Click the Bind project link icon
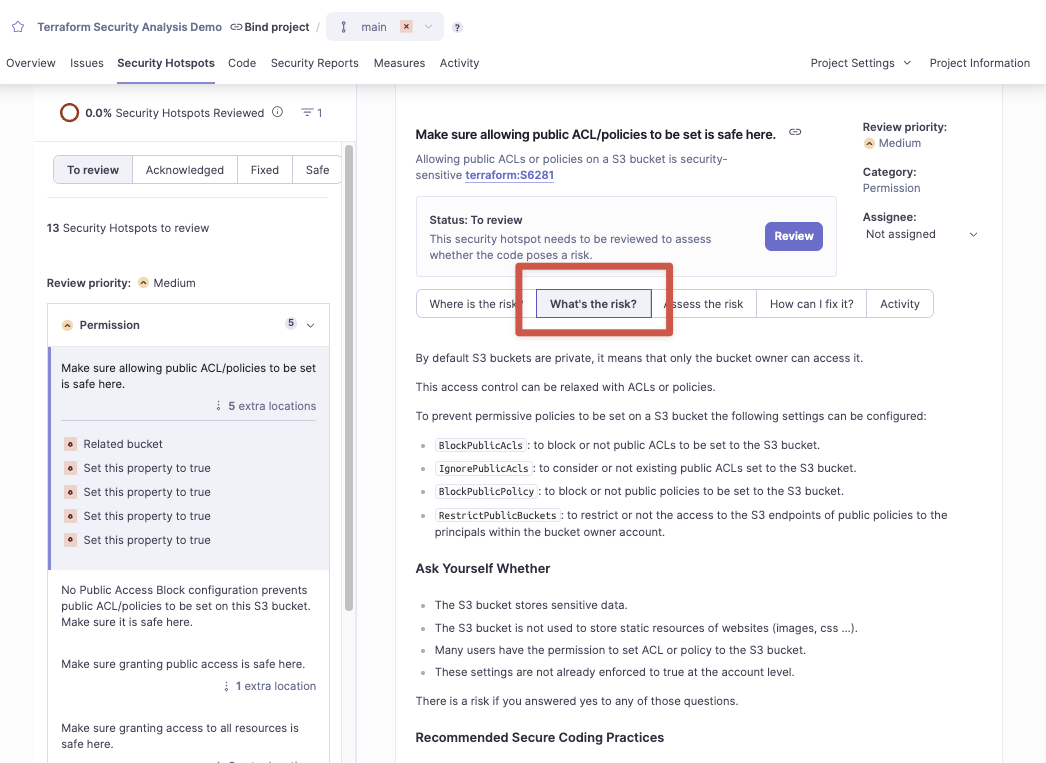This screenshot has width=1046, height=763. point(236,27)
